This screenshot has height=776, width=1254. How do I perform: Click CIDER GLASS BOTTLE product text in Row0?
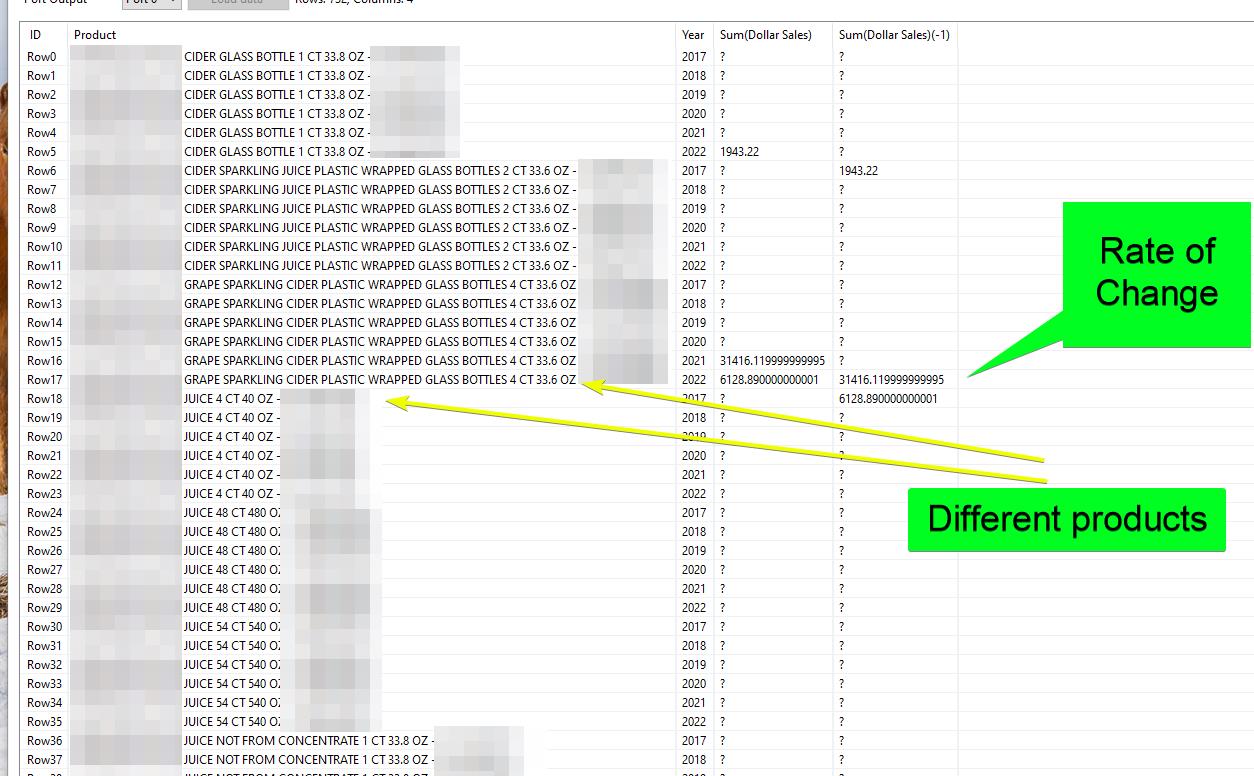pyautogui.click(x=276, y=57)
